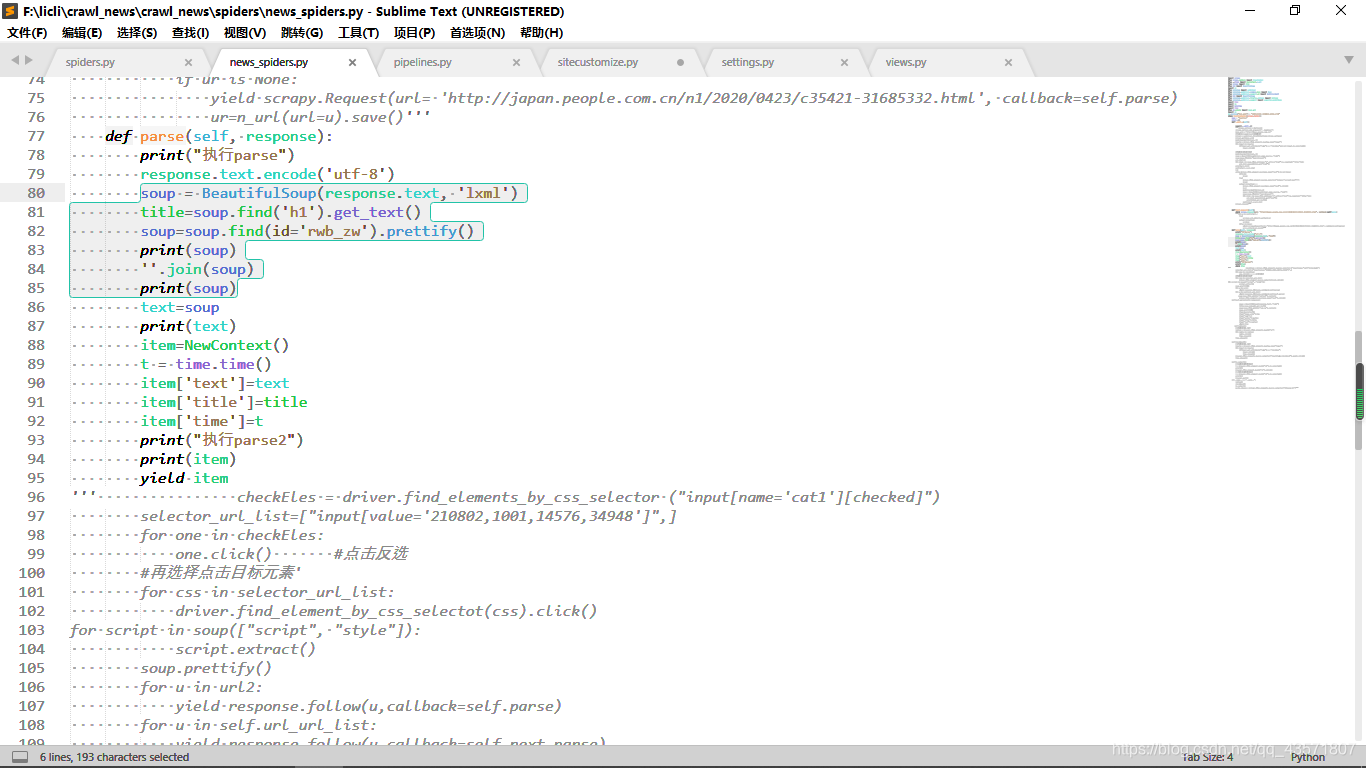Click line number 80 in the gutter

(36, 193)
